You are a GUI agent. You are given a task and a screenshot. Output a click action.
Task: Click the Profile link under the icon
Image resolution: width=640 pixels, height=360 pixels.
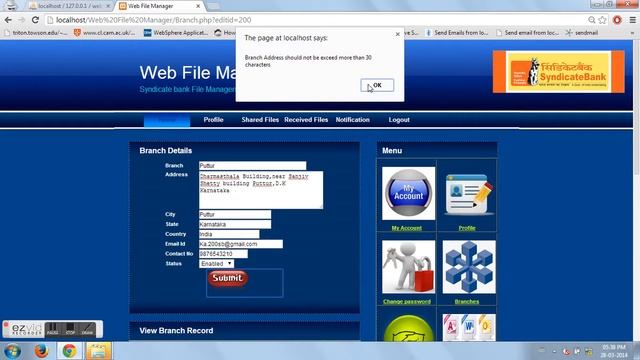click(x=467, y=228)
